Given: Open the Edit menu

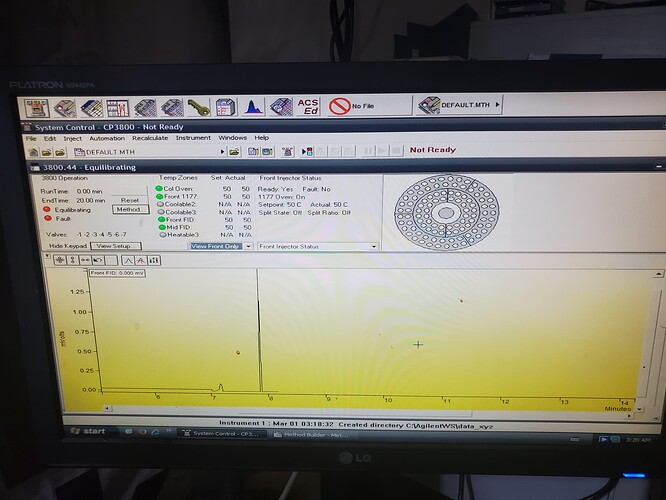Looking at the screenshot, I should click(50, 139).
